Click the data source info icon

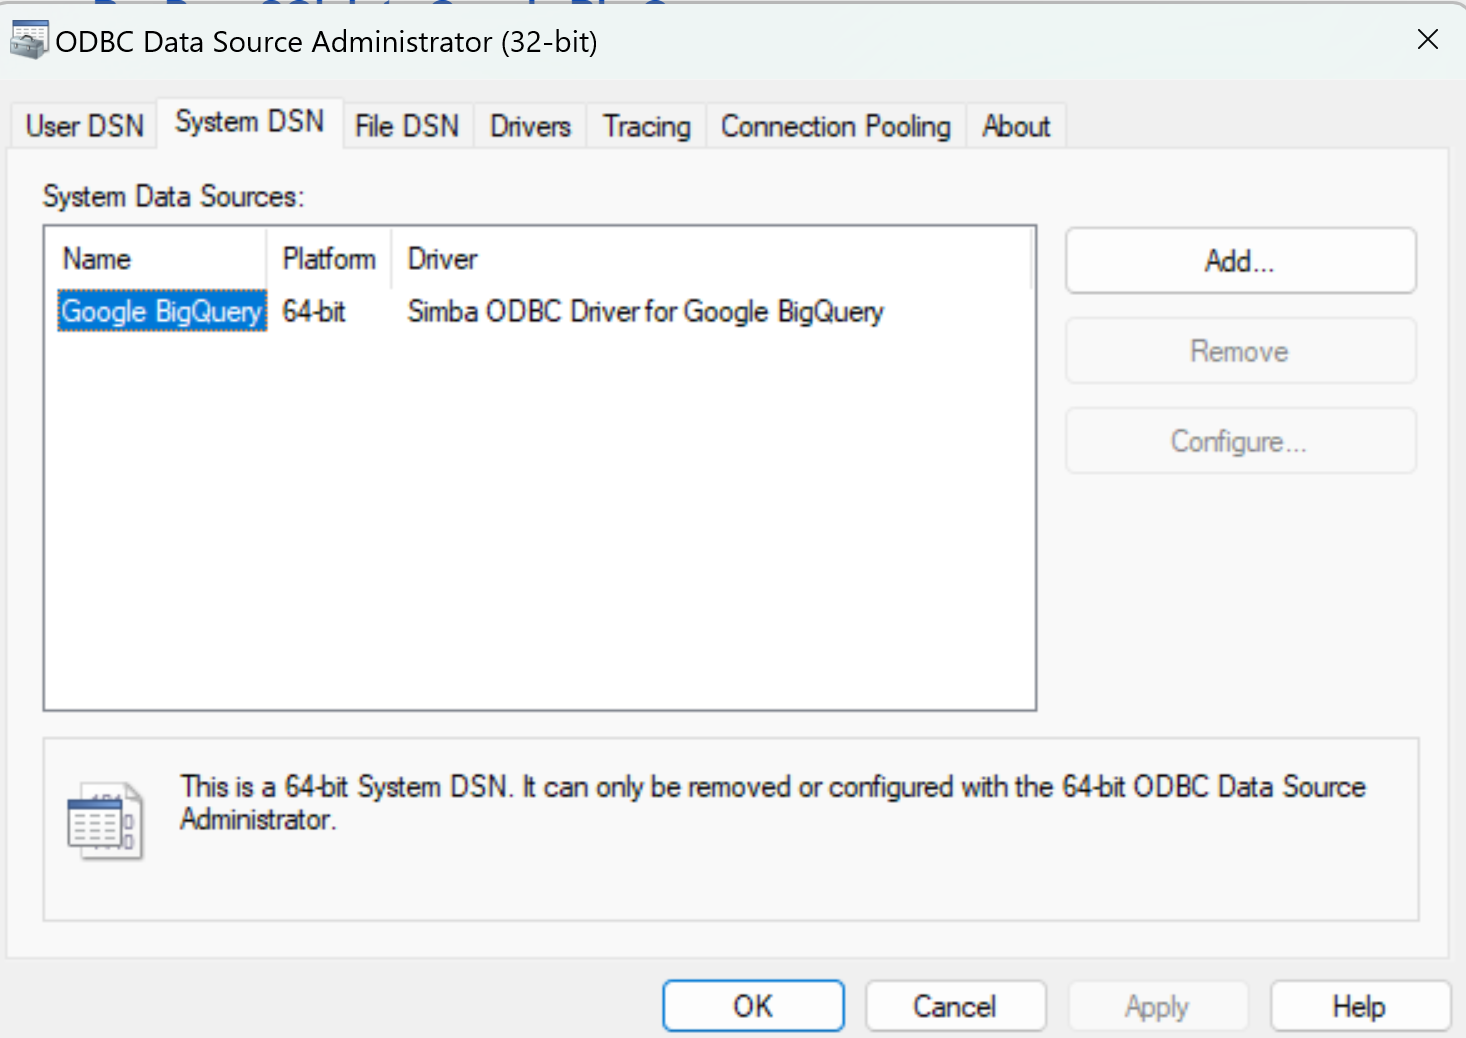(x=105, y=822)
